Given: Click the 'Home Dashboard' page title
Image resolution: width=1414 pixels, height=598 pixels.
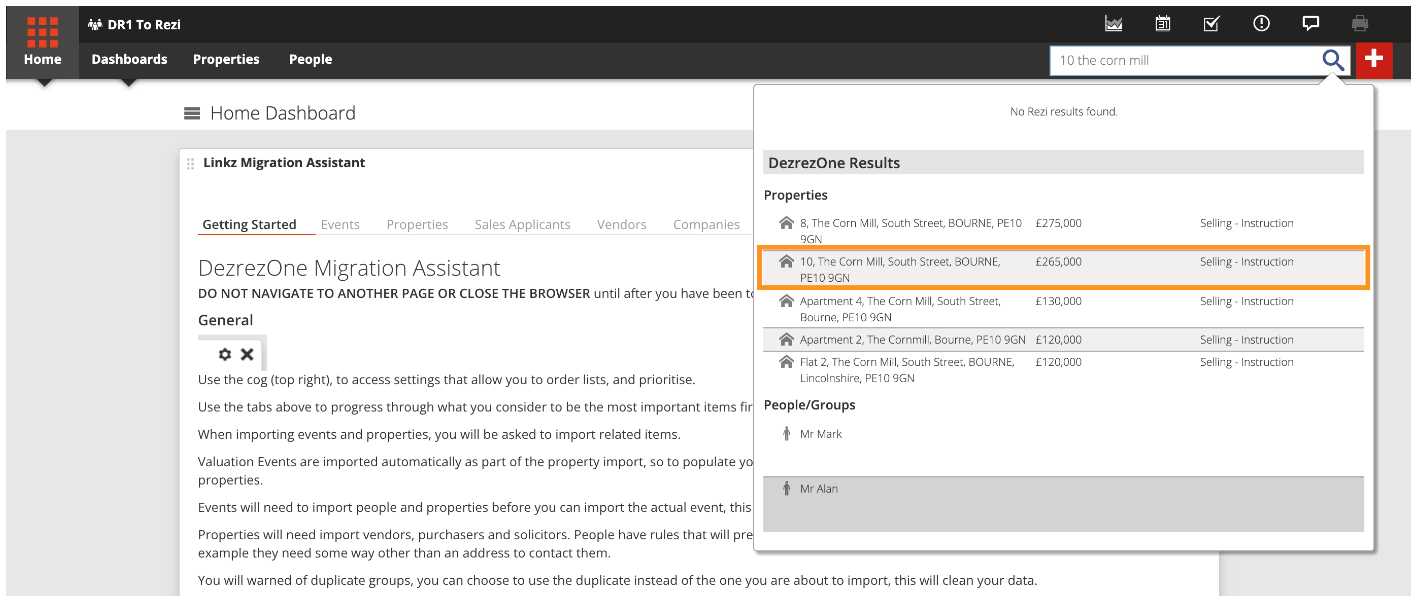Looking at the screenshot, I should coord(283,114).
